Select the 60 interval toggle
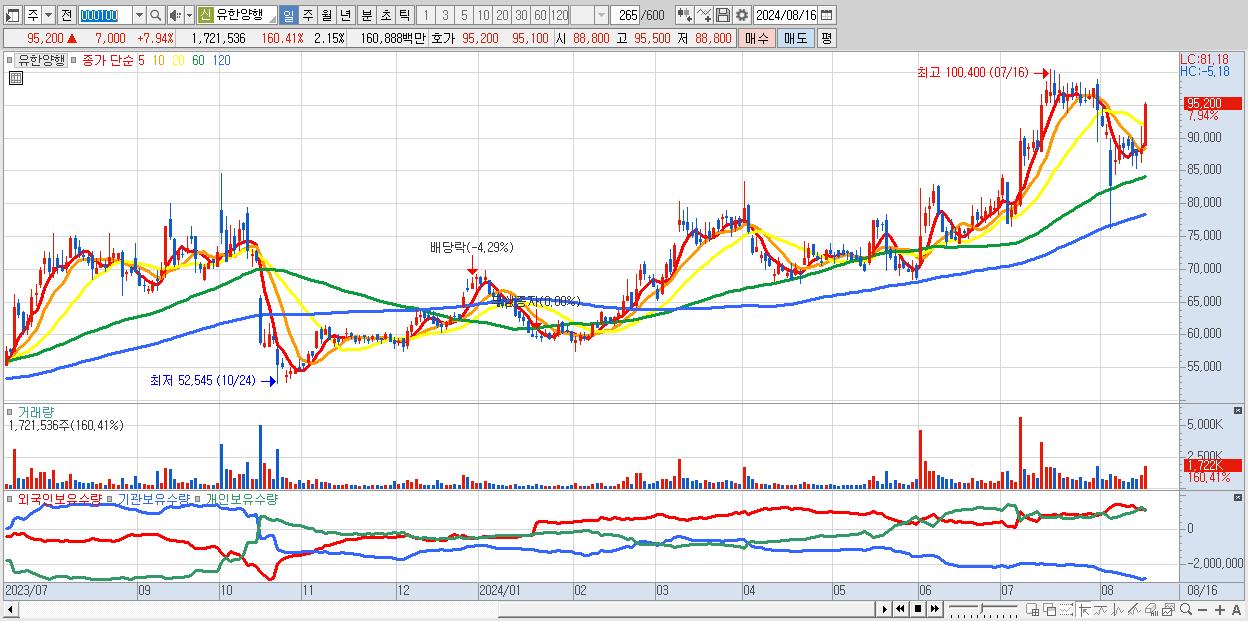1248x621 pixels. (x=540, y=15)
